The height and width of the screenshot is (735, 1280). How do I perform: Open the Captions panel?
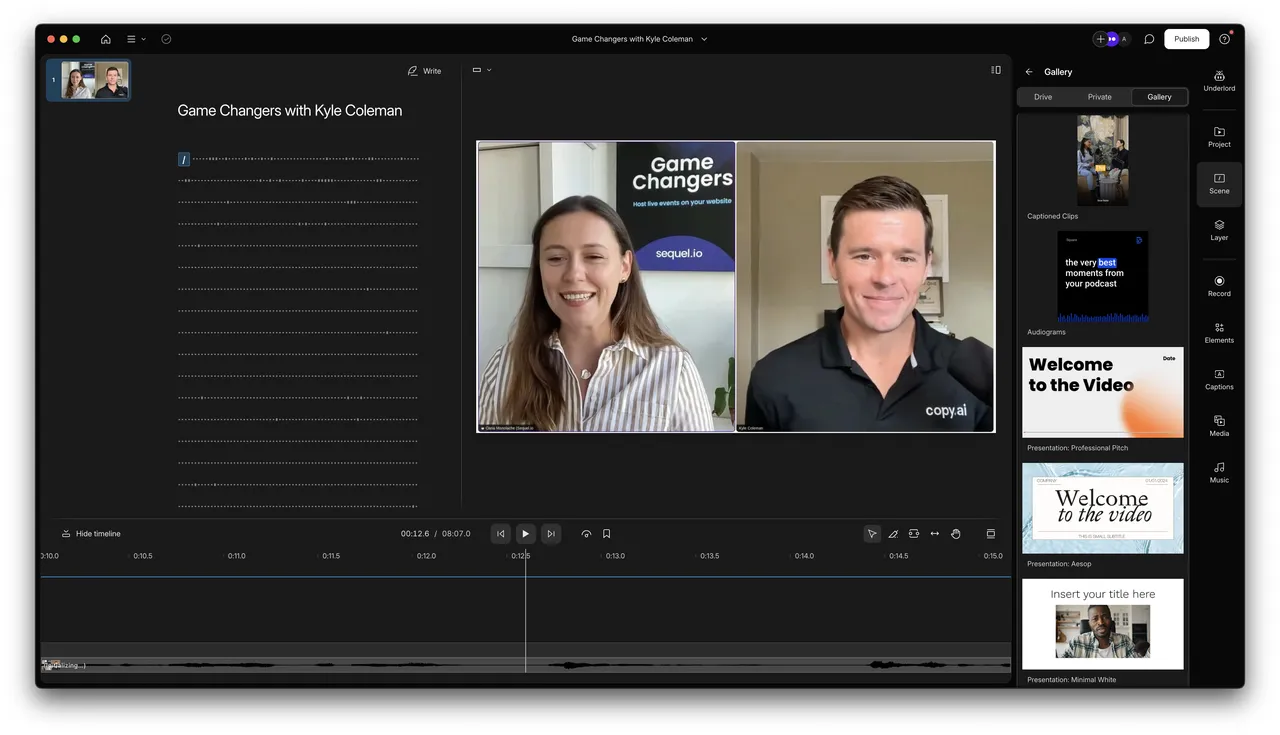[x=1219, y=379]
